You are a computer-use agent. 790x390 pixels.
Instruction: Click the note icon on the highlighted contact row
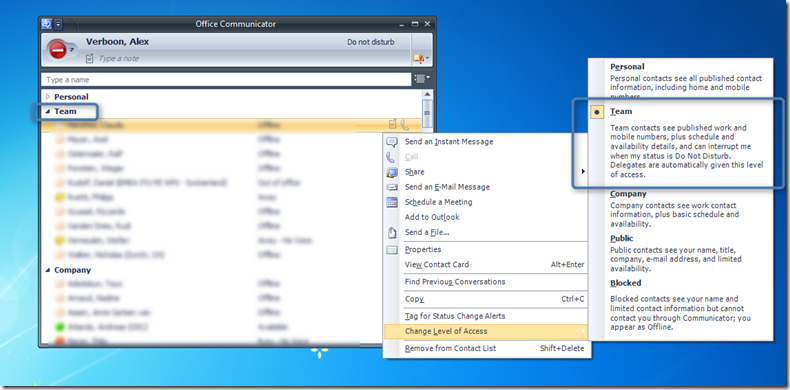pyautogui.click(x=393, y=124)
